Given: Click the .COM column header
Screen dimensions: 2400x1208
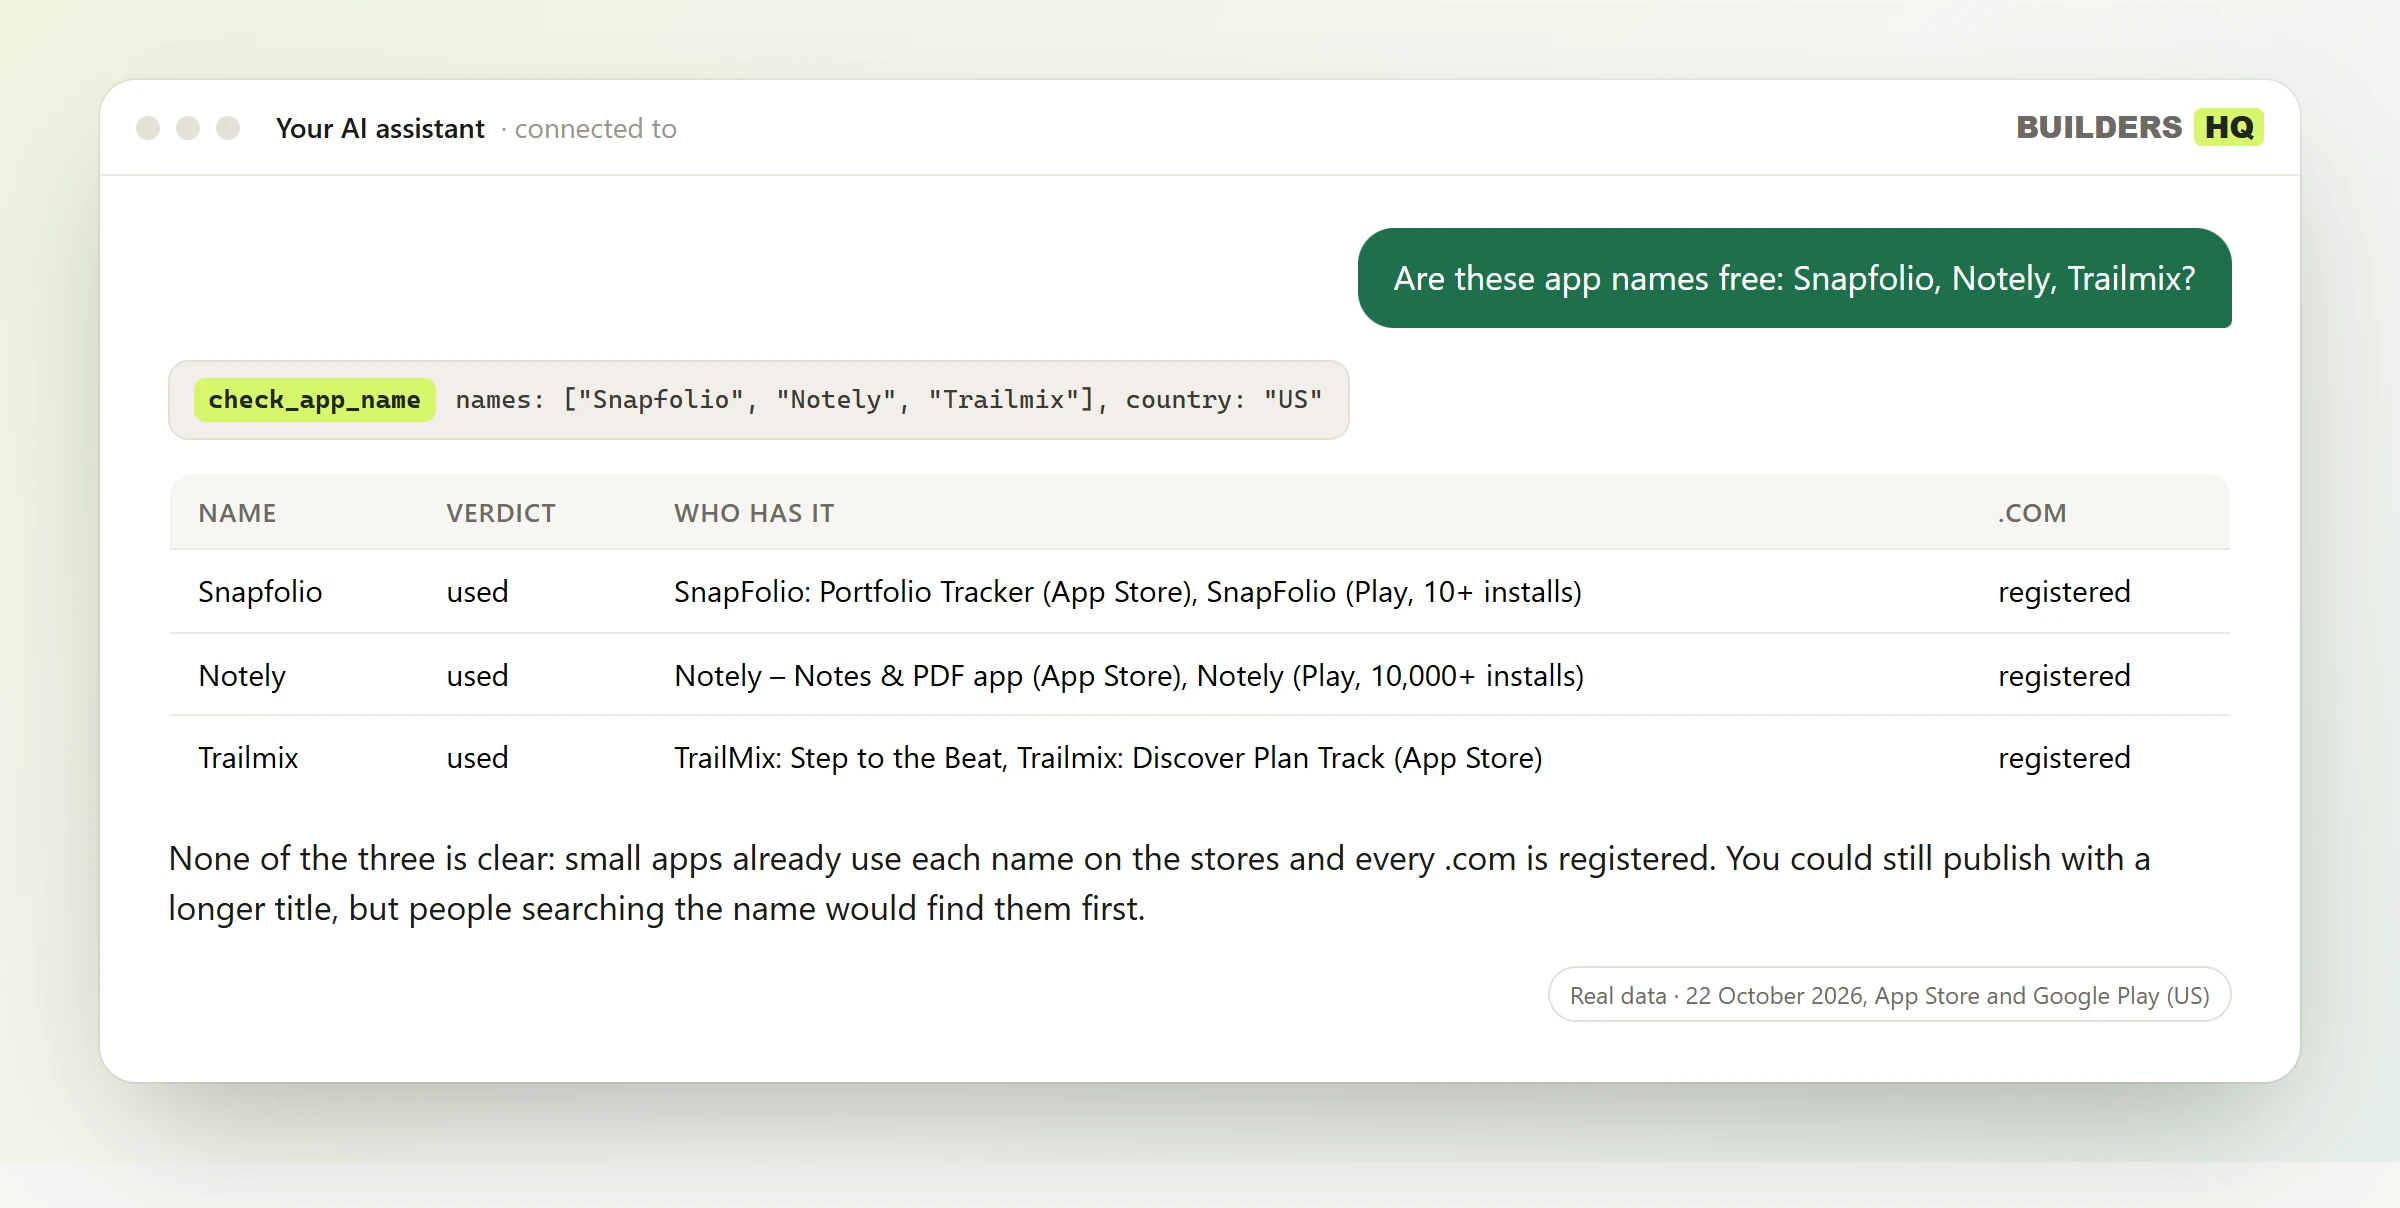Looking at the screenshot, I should (x=2032, y=513).
